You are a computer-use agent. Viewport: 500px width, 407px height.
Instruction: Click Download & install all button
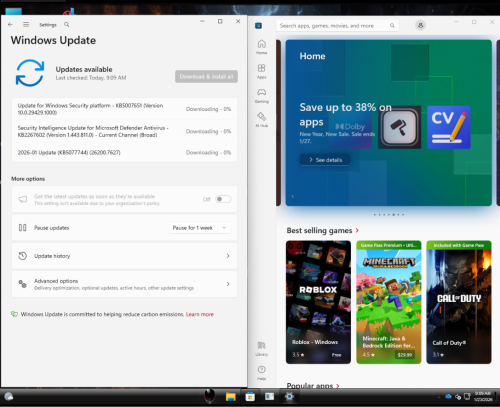(206, 76)
